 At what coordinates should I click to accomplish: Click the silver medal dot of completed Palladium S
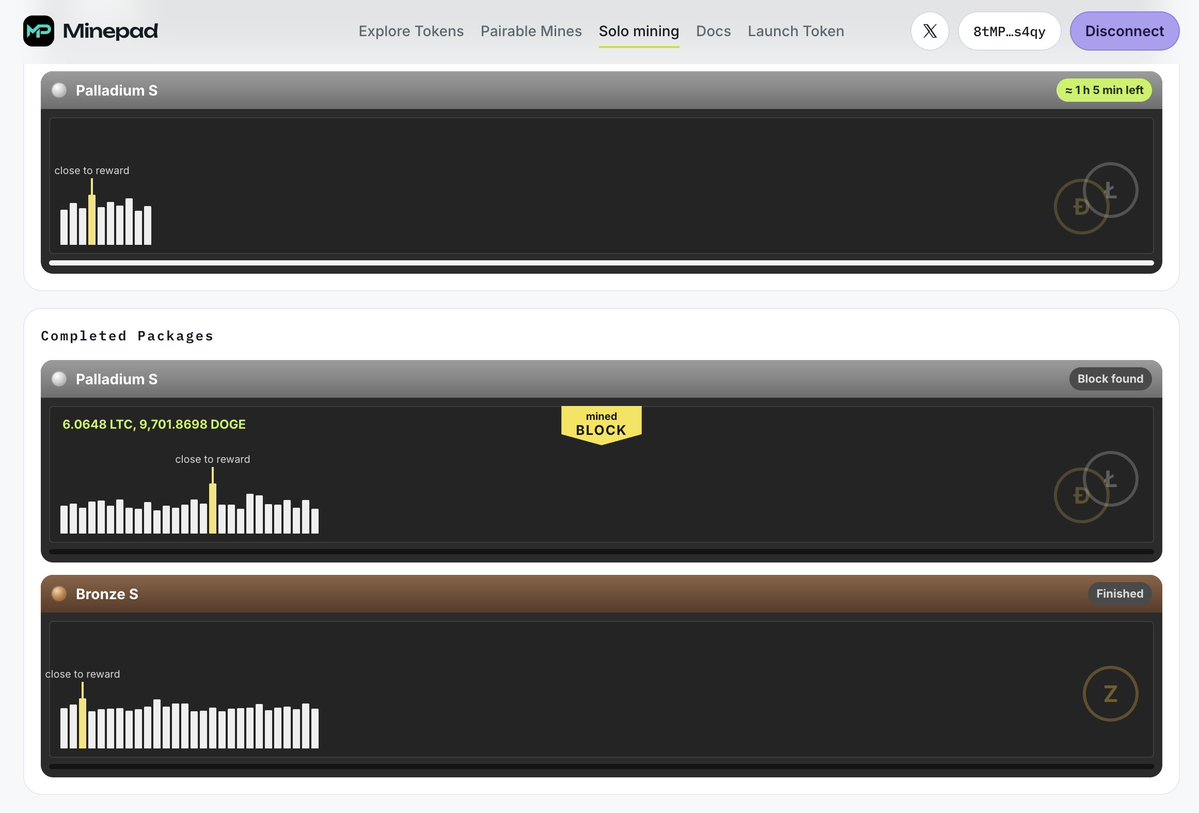tap(59, 379)
